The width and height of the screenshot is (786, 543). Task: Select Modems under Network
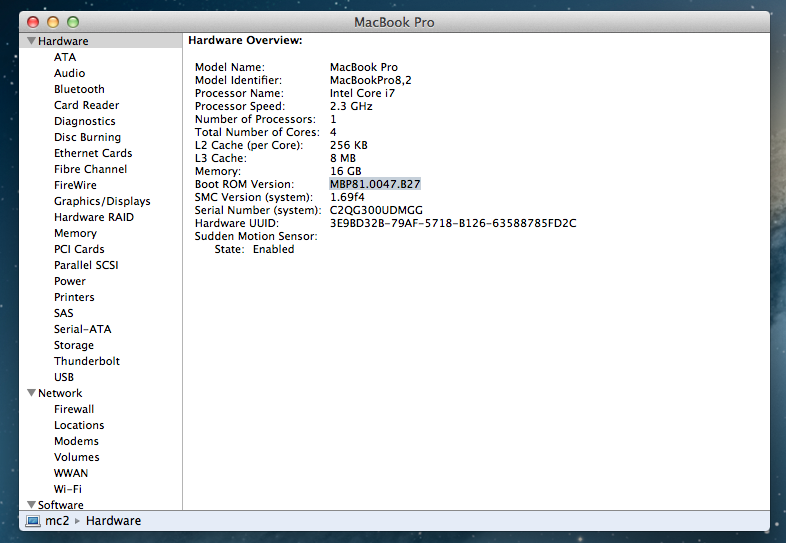point(76,441)
